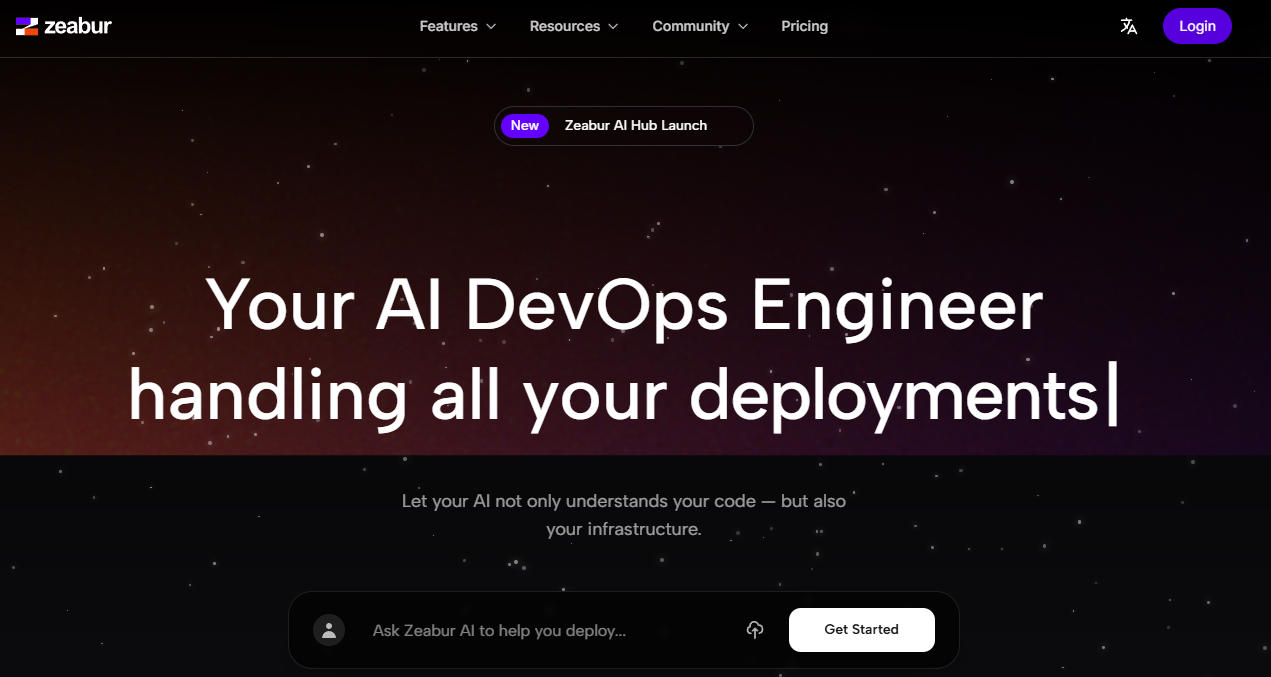1271x677 pixels.
Task: Click the 'Your AI DevOps Engineer' headline
Action: click(624, 305)
